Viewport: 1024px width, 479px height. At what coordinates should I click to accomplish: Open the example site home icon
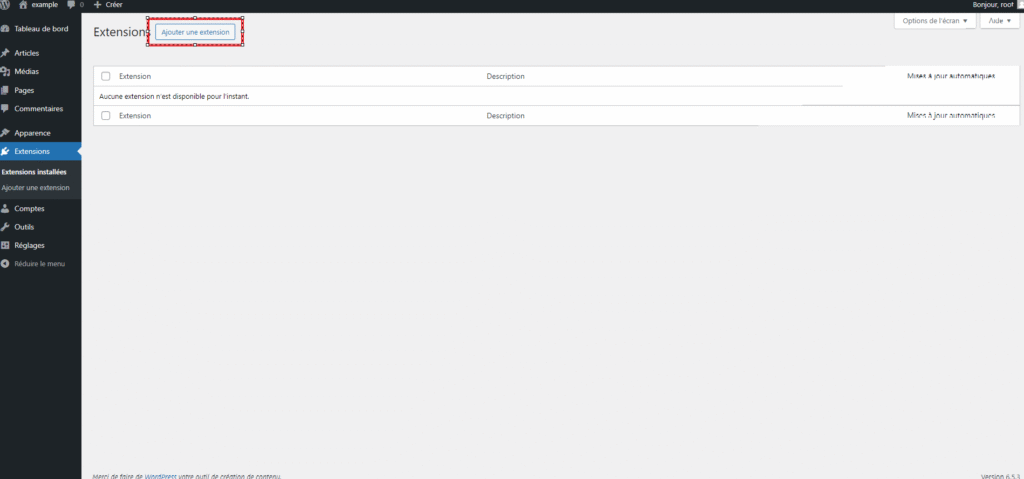23,5
